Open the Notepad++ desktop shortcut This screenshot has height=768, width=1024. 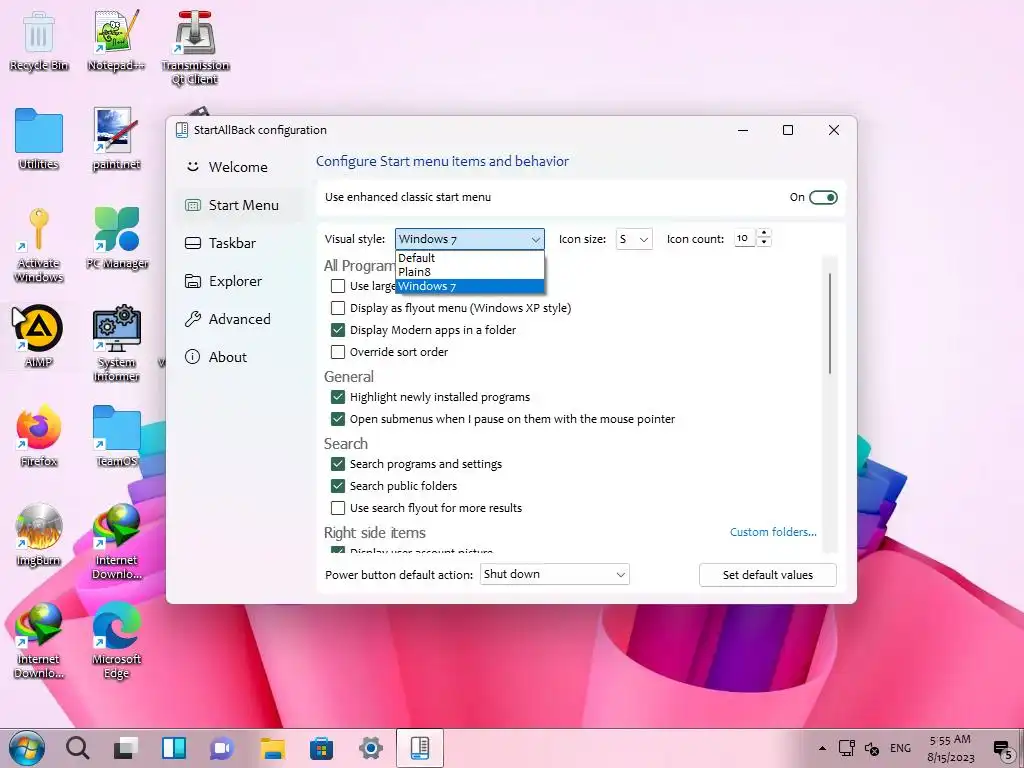116,40
